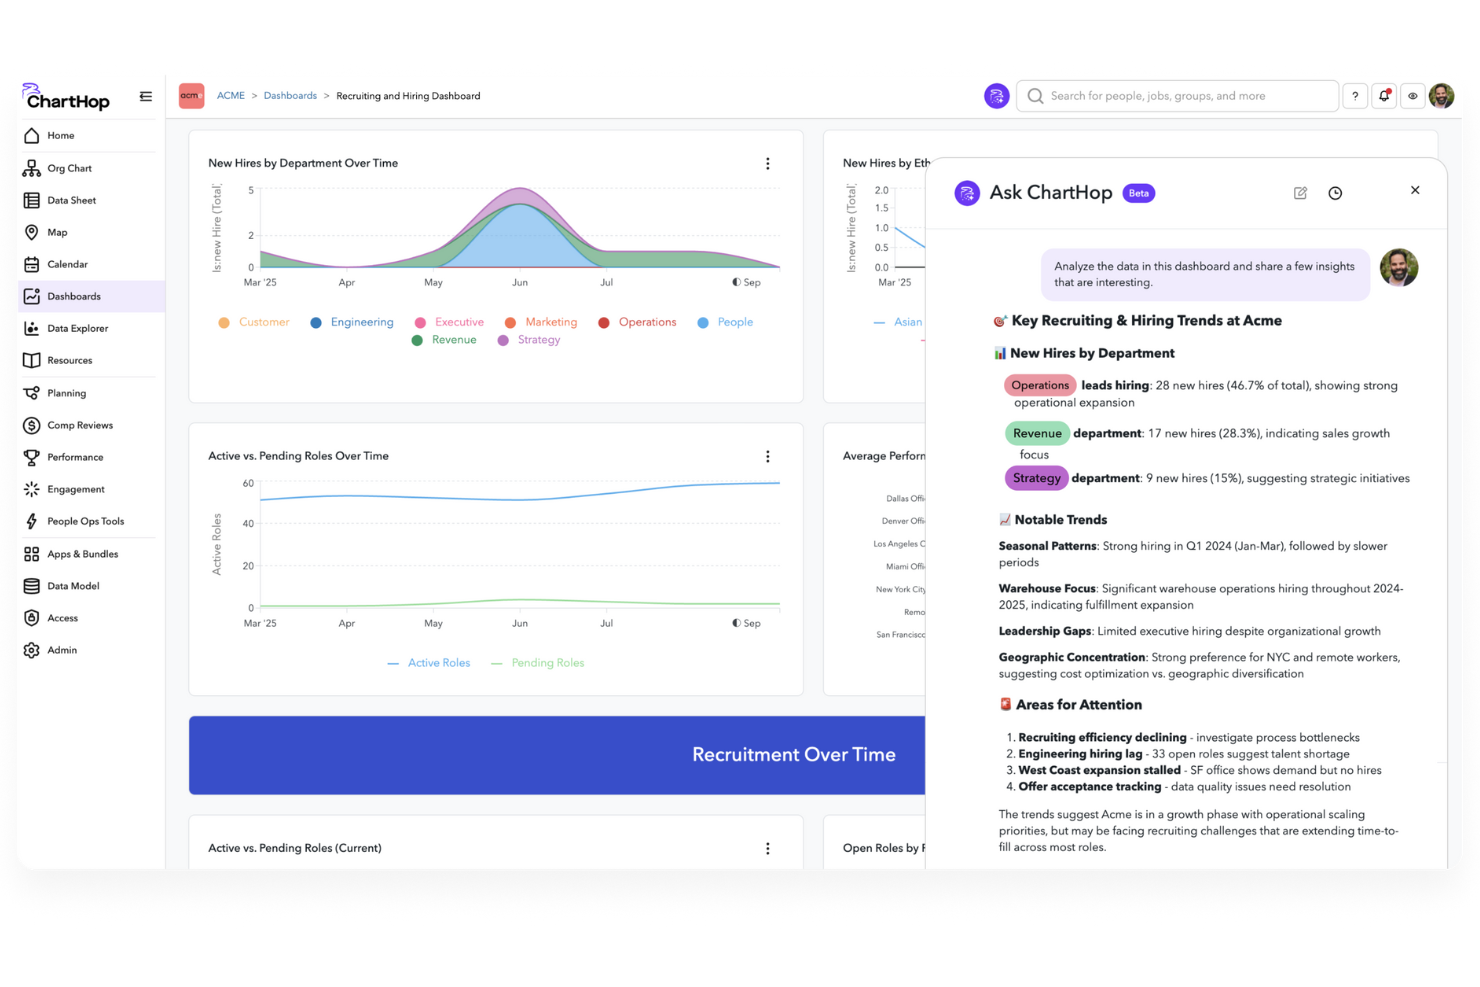Screen dimensions: 1480x987
Task: Open the Engagement section
Action: coord(75,489)
